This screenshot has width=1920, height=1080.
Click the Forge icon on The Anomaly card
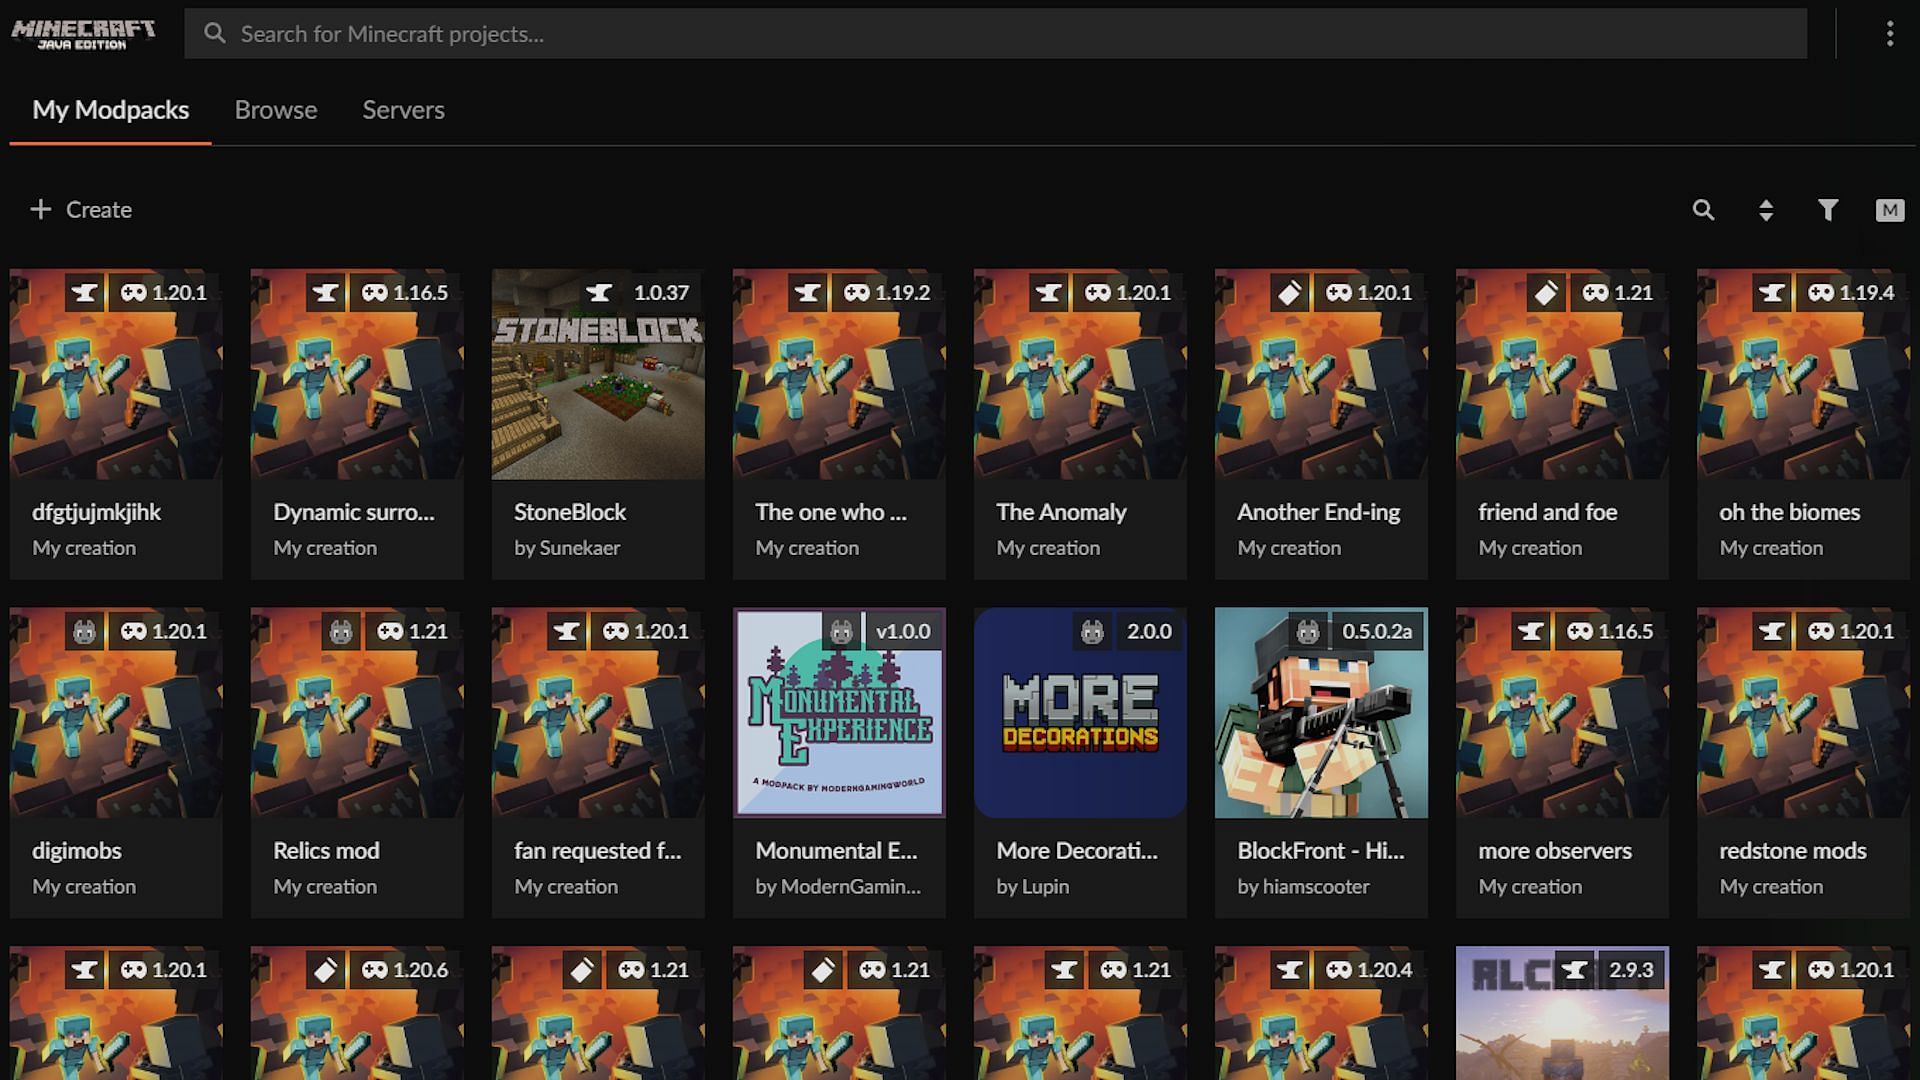pos(1049,293)
